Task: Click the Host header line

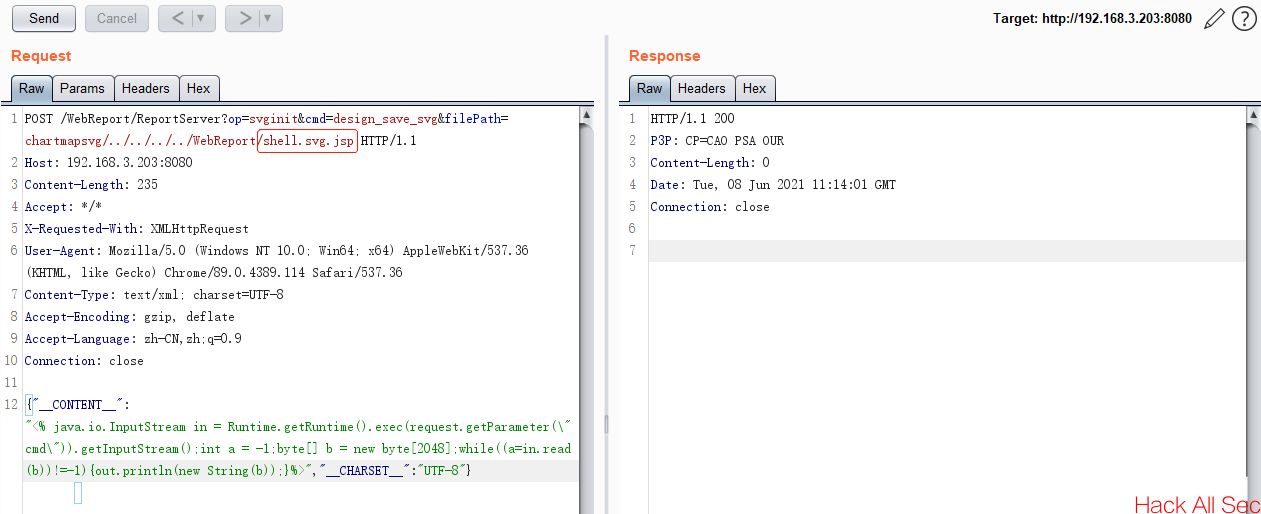Action: coord(108,163)
